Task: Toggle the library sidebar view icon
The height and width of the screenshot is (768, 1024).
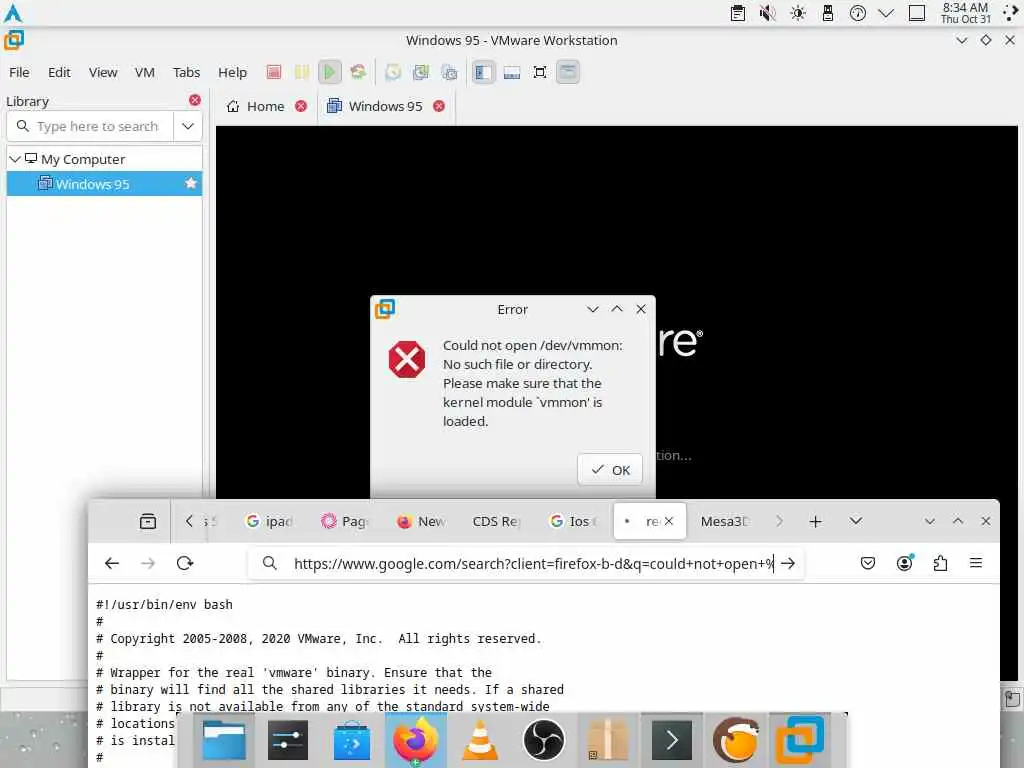Action: pyautogui.click(x=483, y=72)
